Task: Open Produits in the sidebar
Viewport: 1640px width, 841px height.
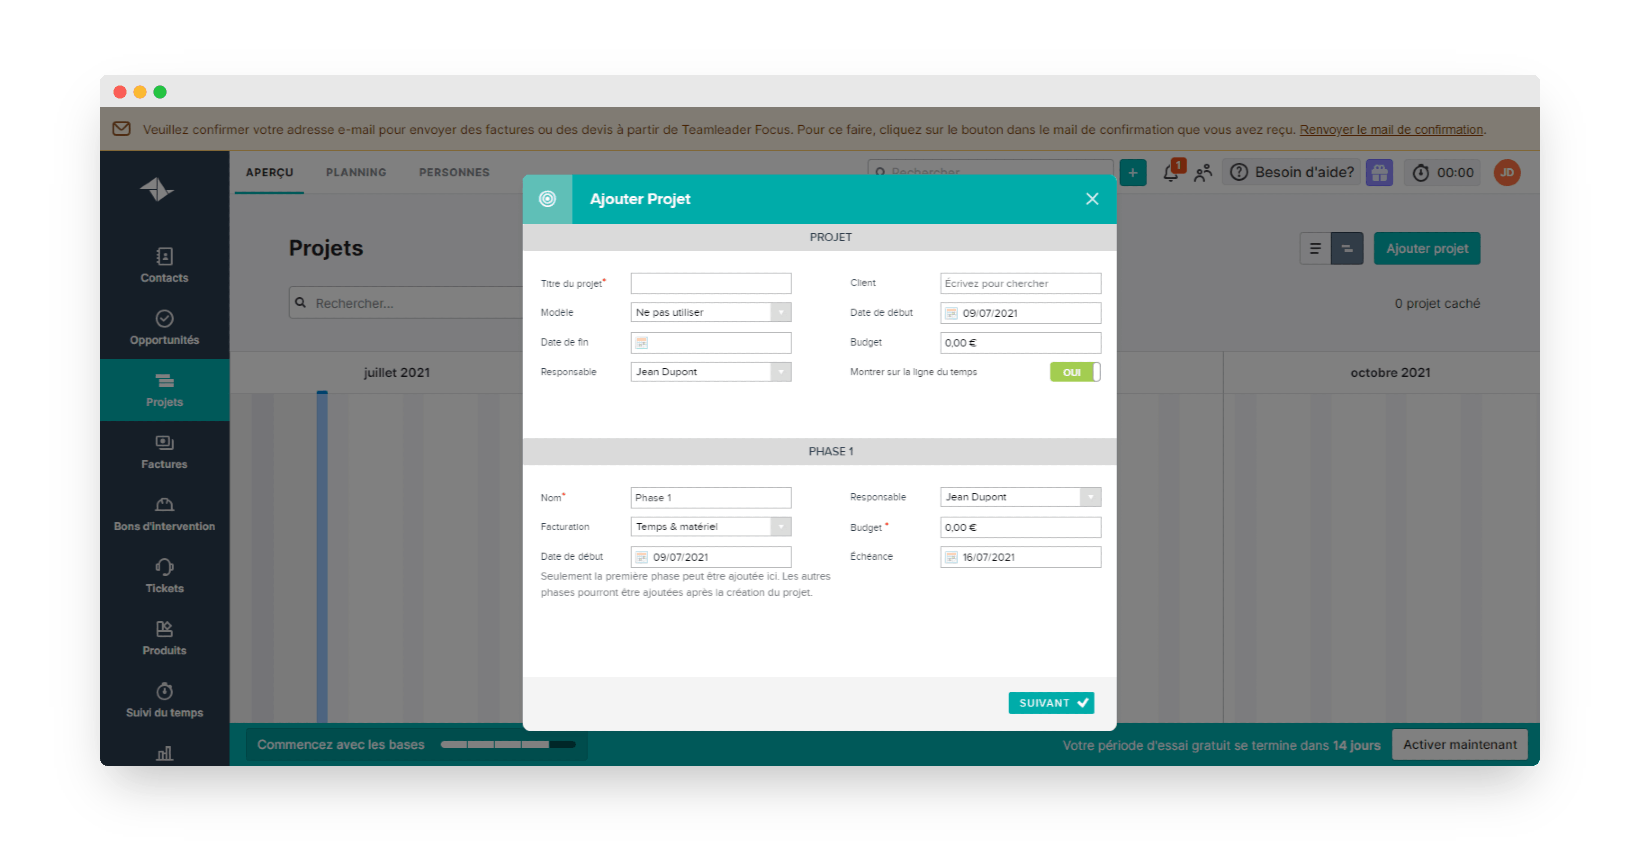Action: click(x=164, y=638)
